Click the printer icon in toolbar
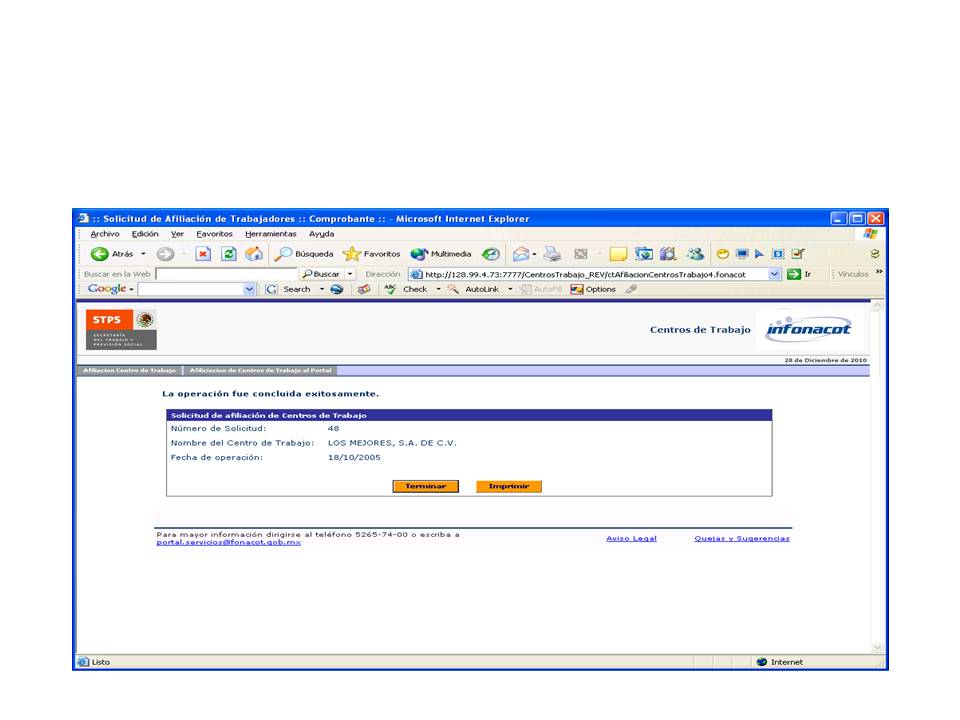The height and width of the screenshot is (720, 960). [552, 254]
